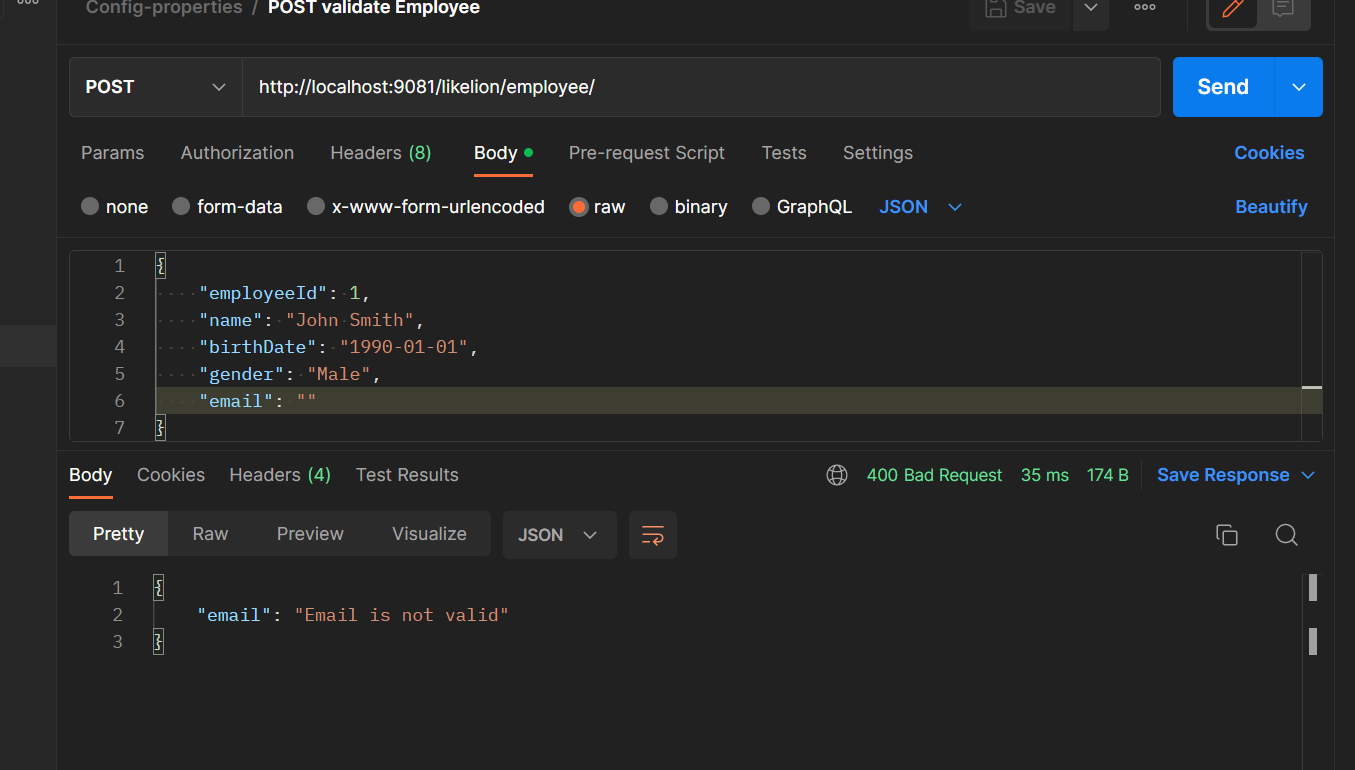Image resolution: width=1355 pixels, height=770 pixels.
Task: Switch body format to binary
Action: pos(688,206)
